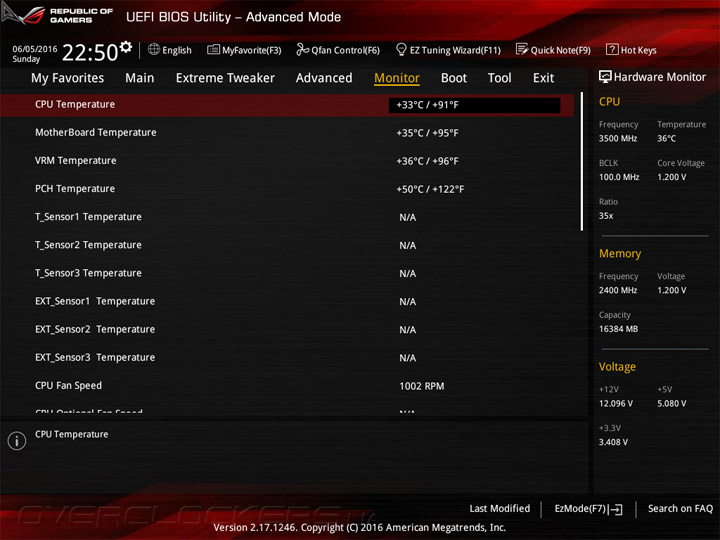Open Quick Note(F9)
Screen dimensions: 720x540
pyautogui.click(x=553, y=50)
